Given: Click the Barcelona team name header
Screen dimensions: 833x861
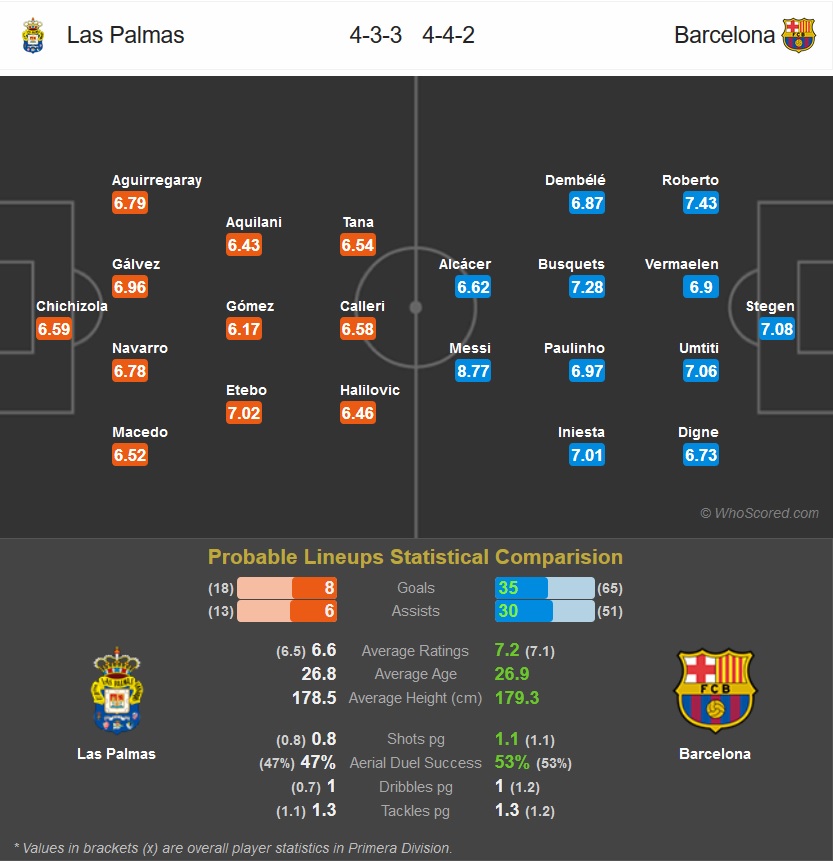Looking at the screenshot, I should [724, 35].
